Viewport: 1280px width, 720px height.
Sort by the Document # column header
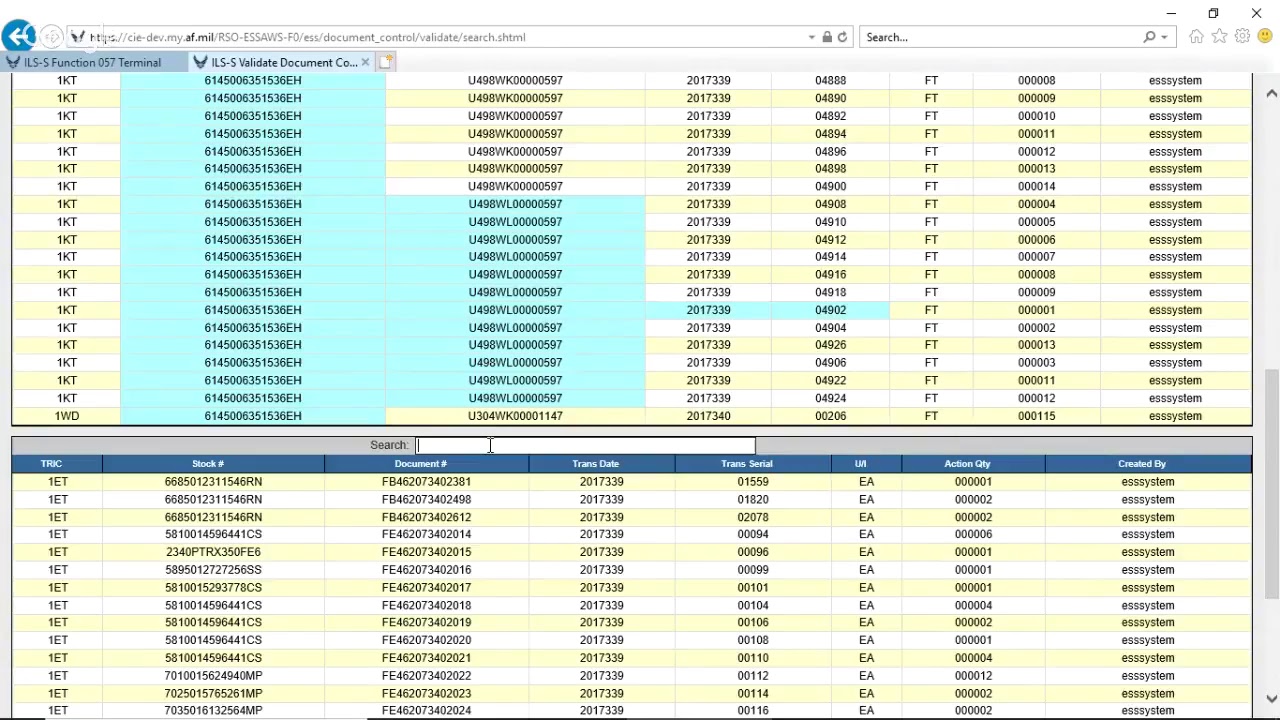tap(421, 464)
